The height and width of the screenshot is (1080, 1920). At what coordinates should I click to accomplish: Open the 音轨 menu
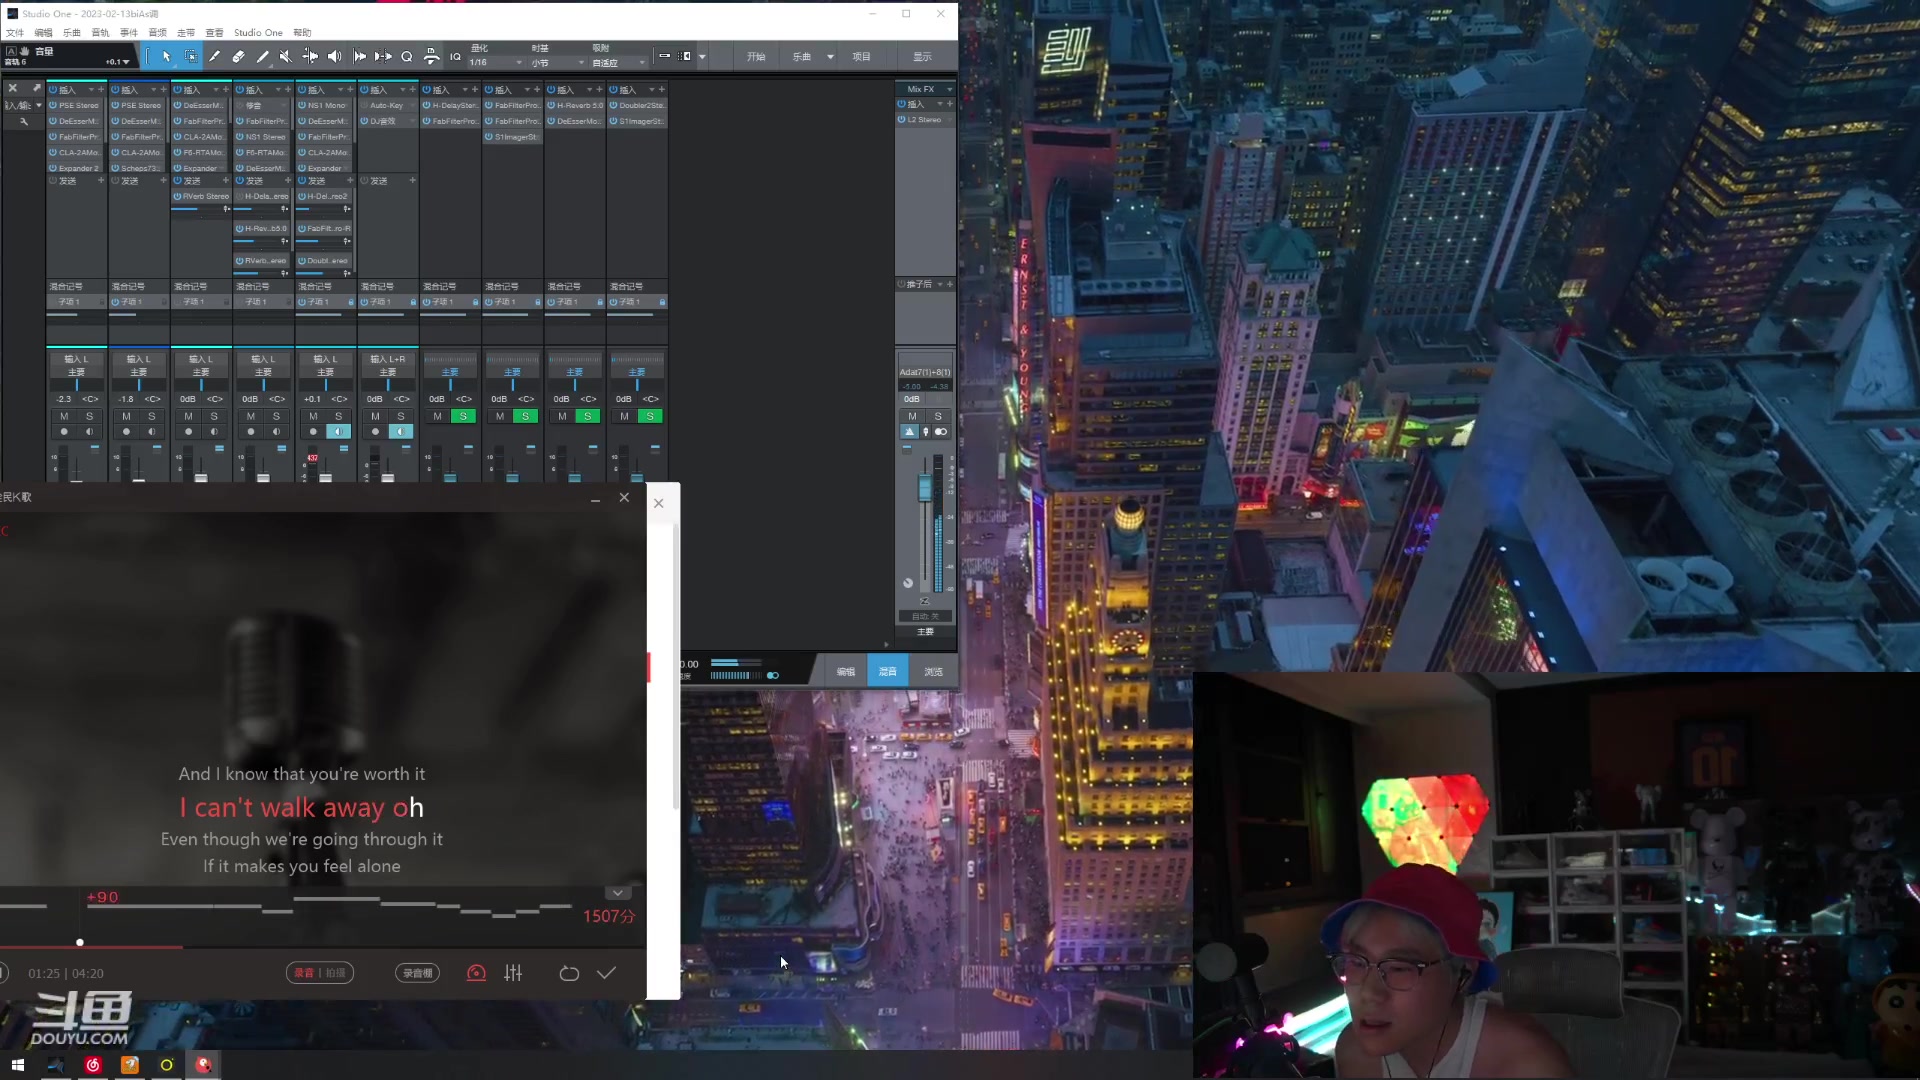pyautogui.click(x=100, y=33)
